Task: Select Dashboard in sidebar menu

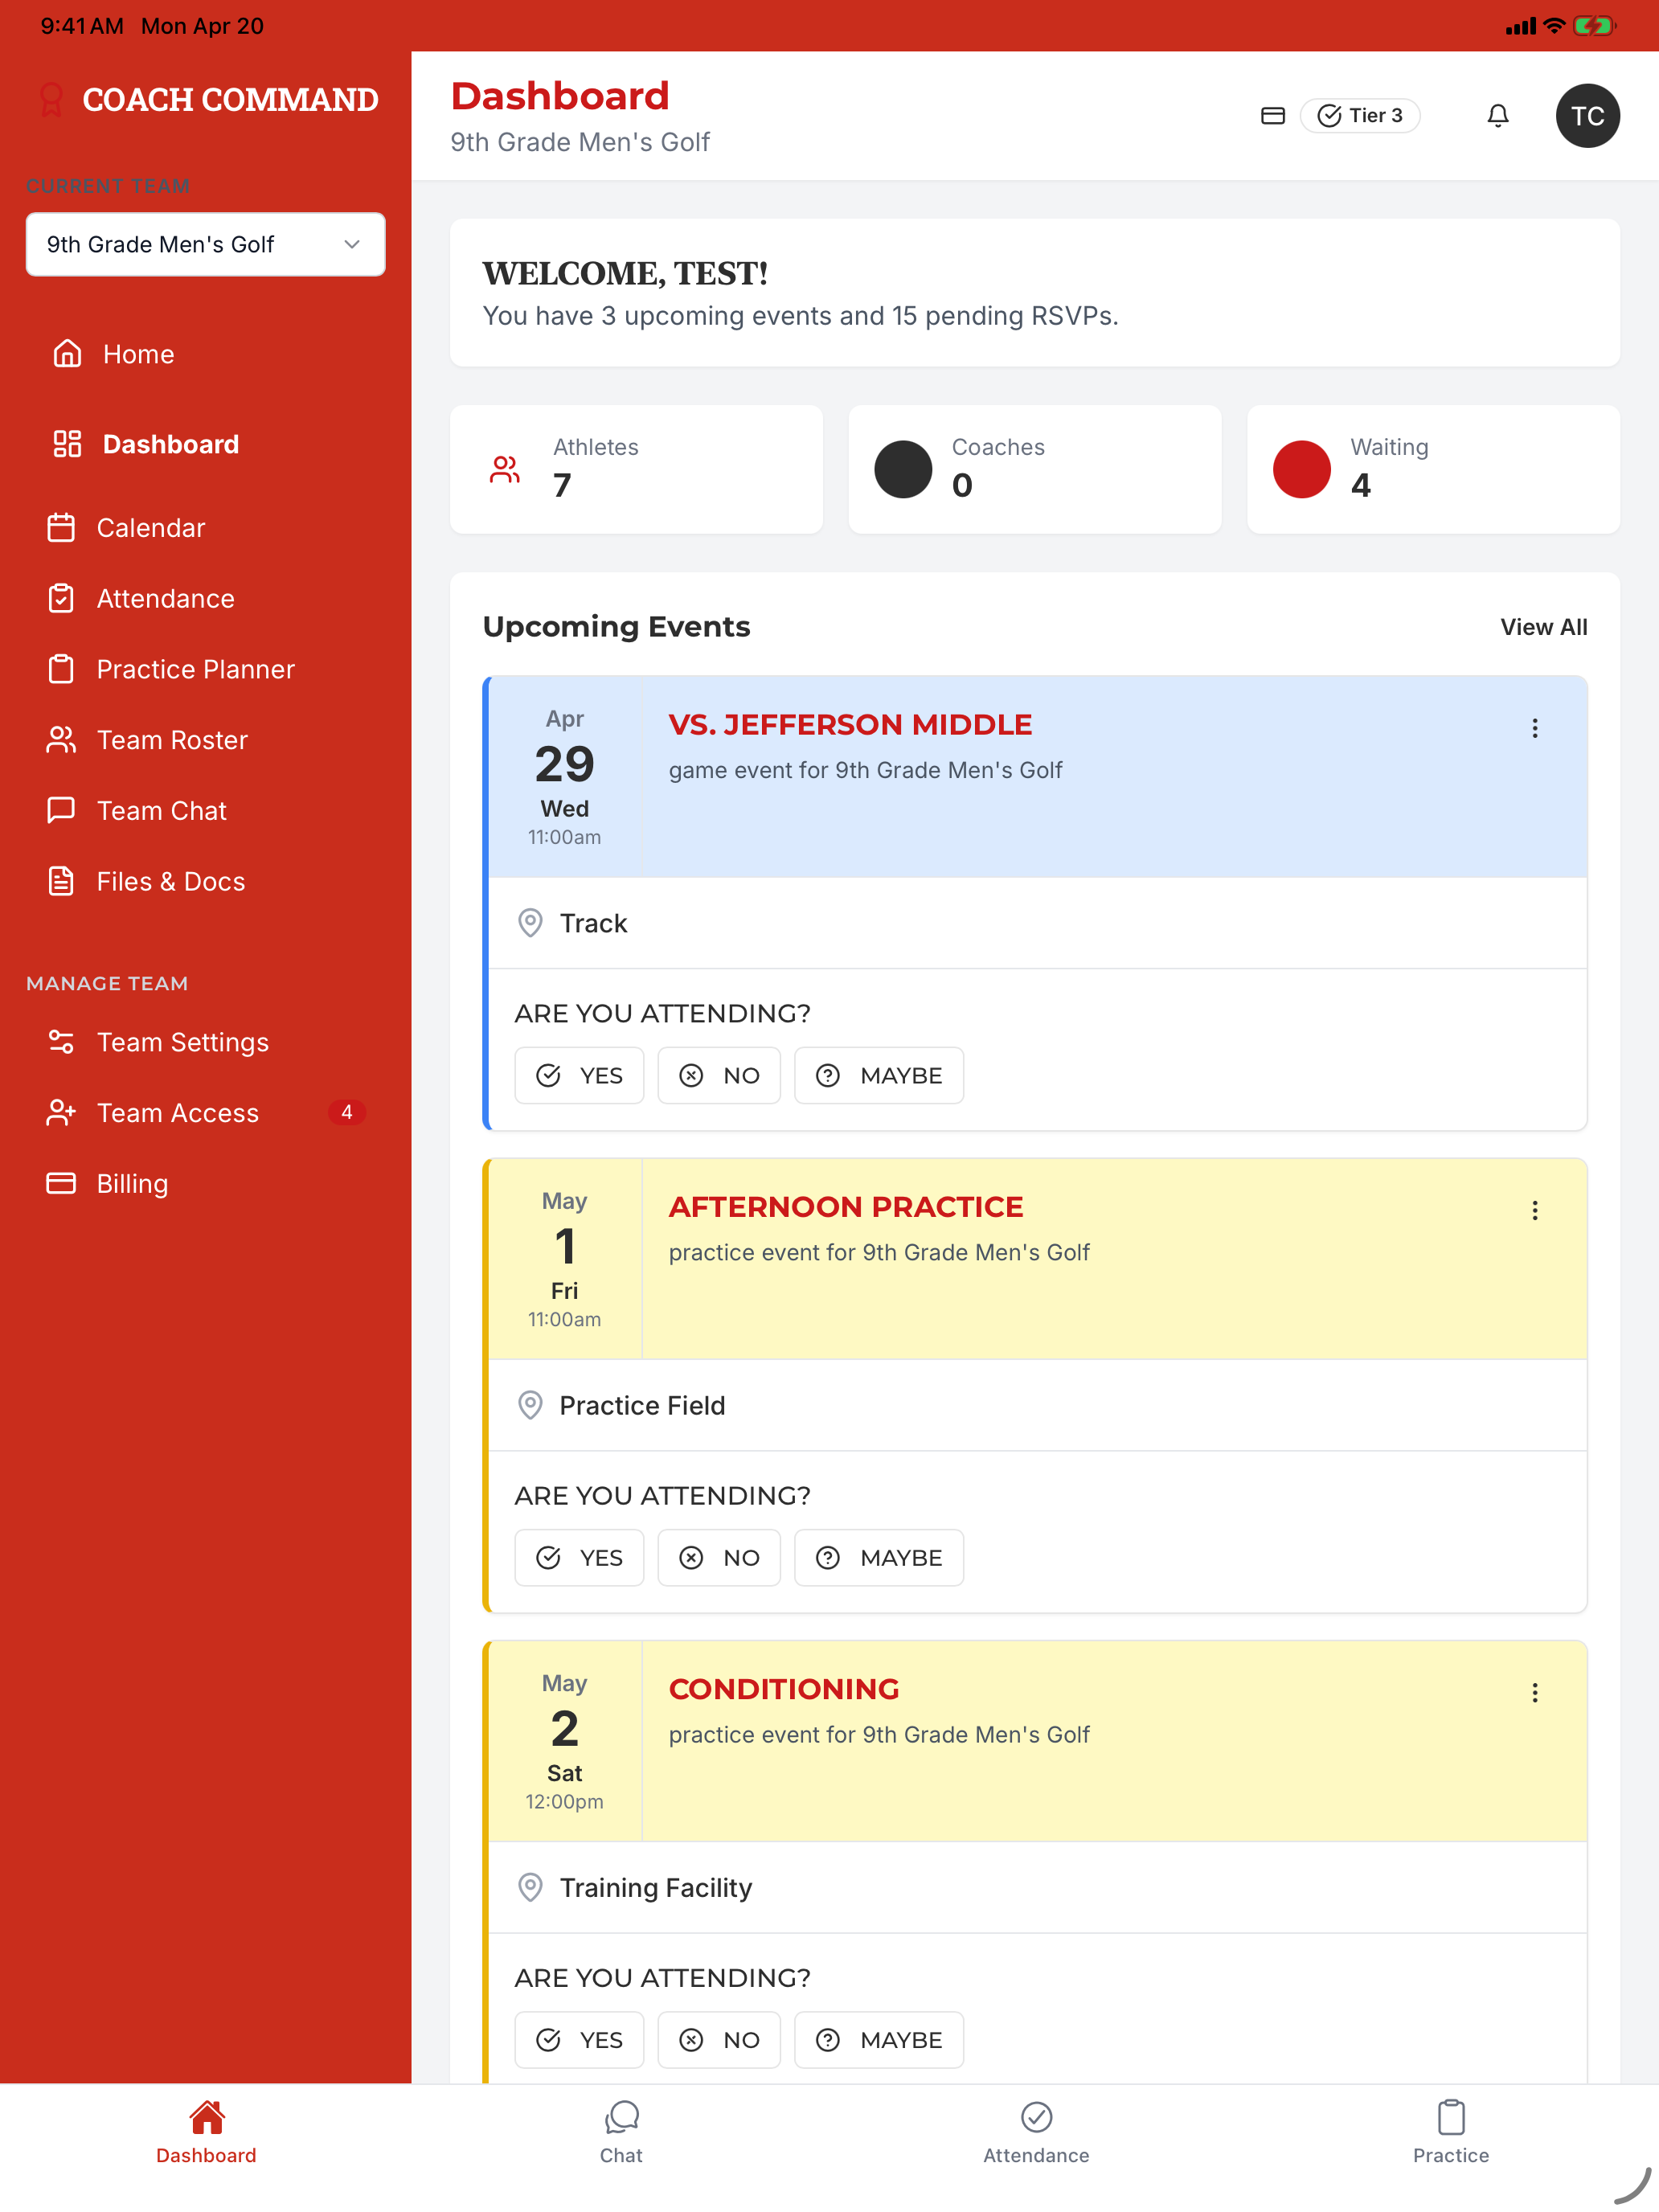Action: pos(171,444)
